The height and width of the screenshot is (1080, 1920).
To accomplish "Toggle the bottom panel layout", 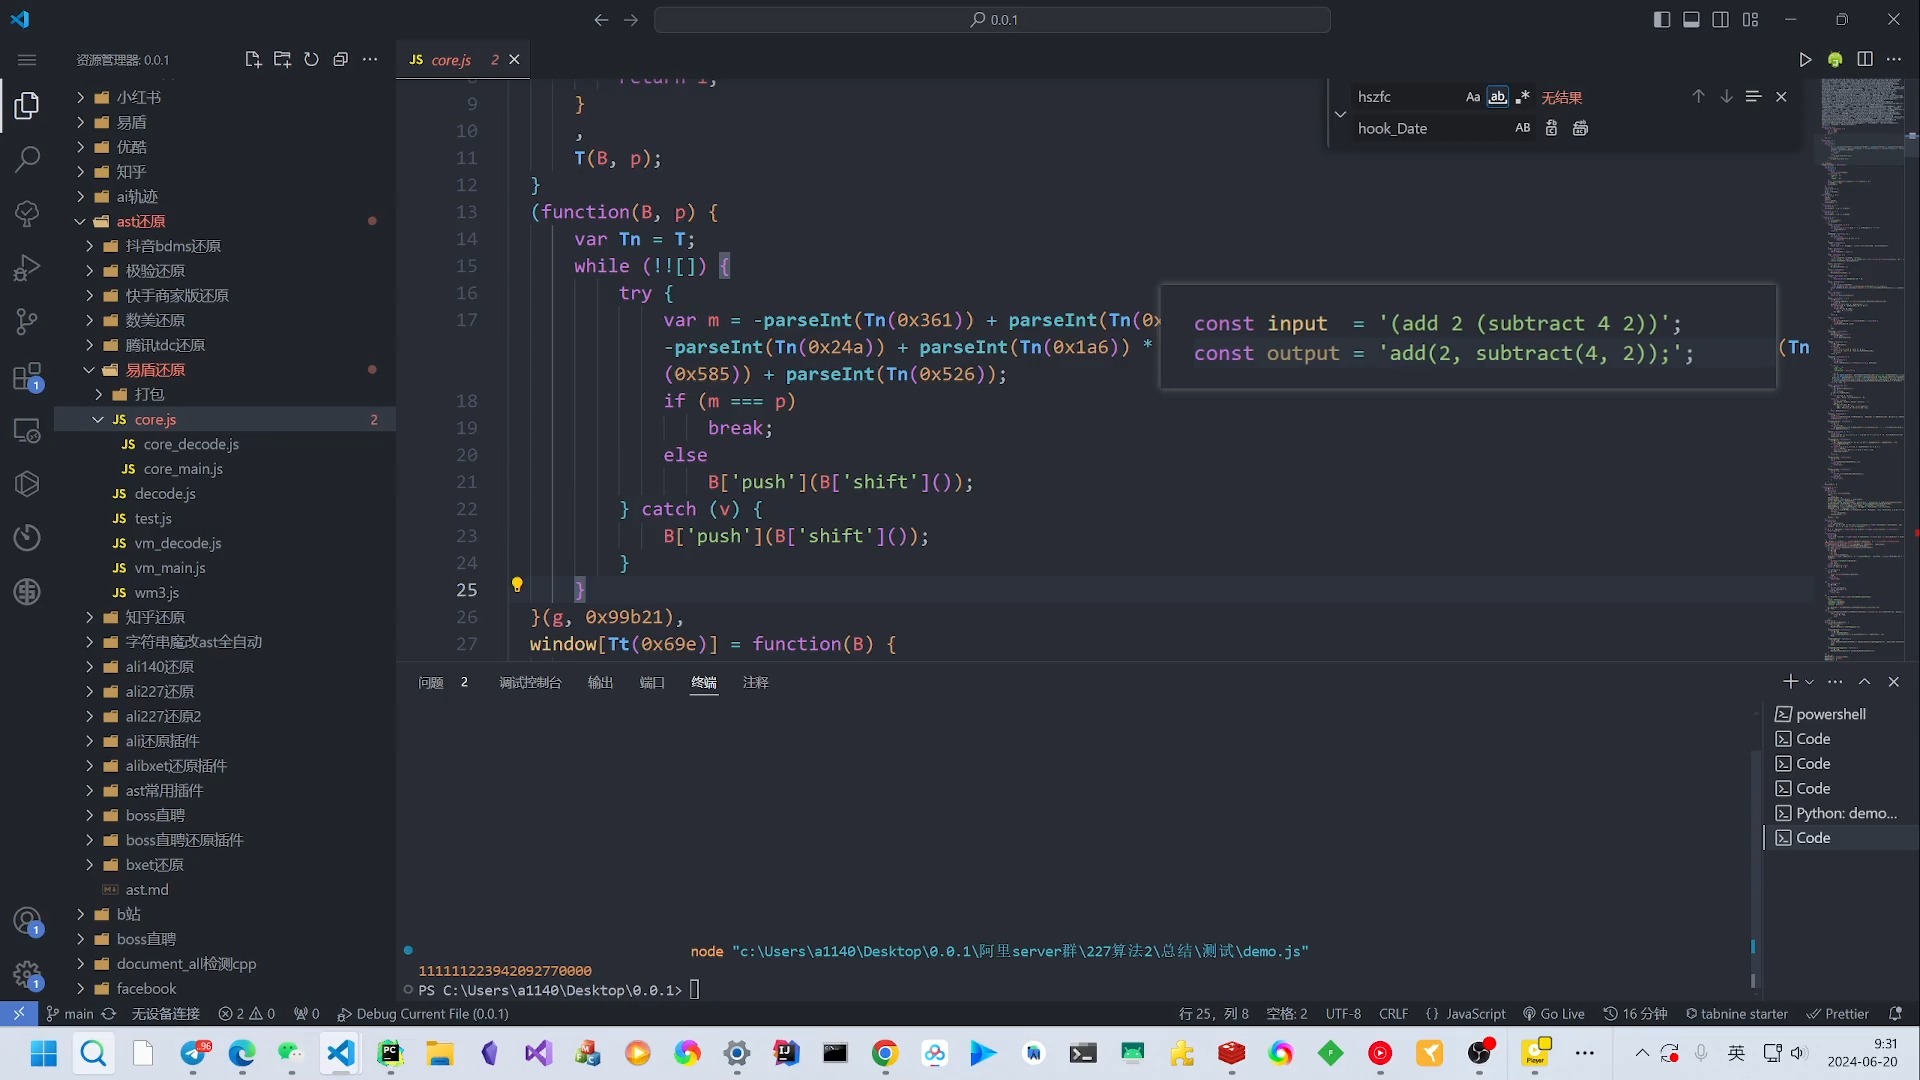I will click(1691, 20).
